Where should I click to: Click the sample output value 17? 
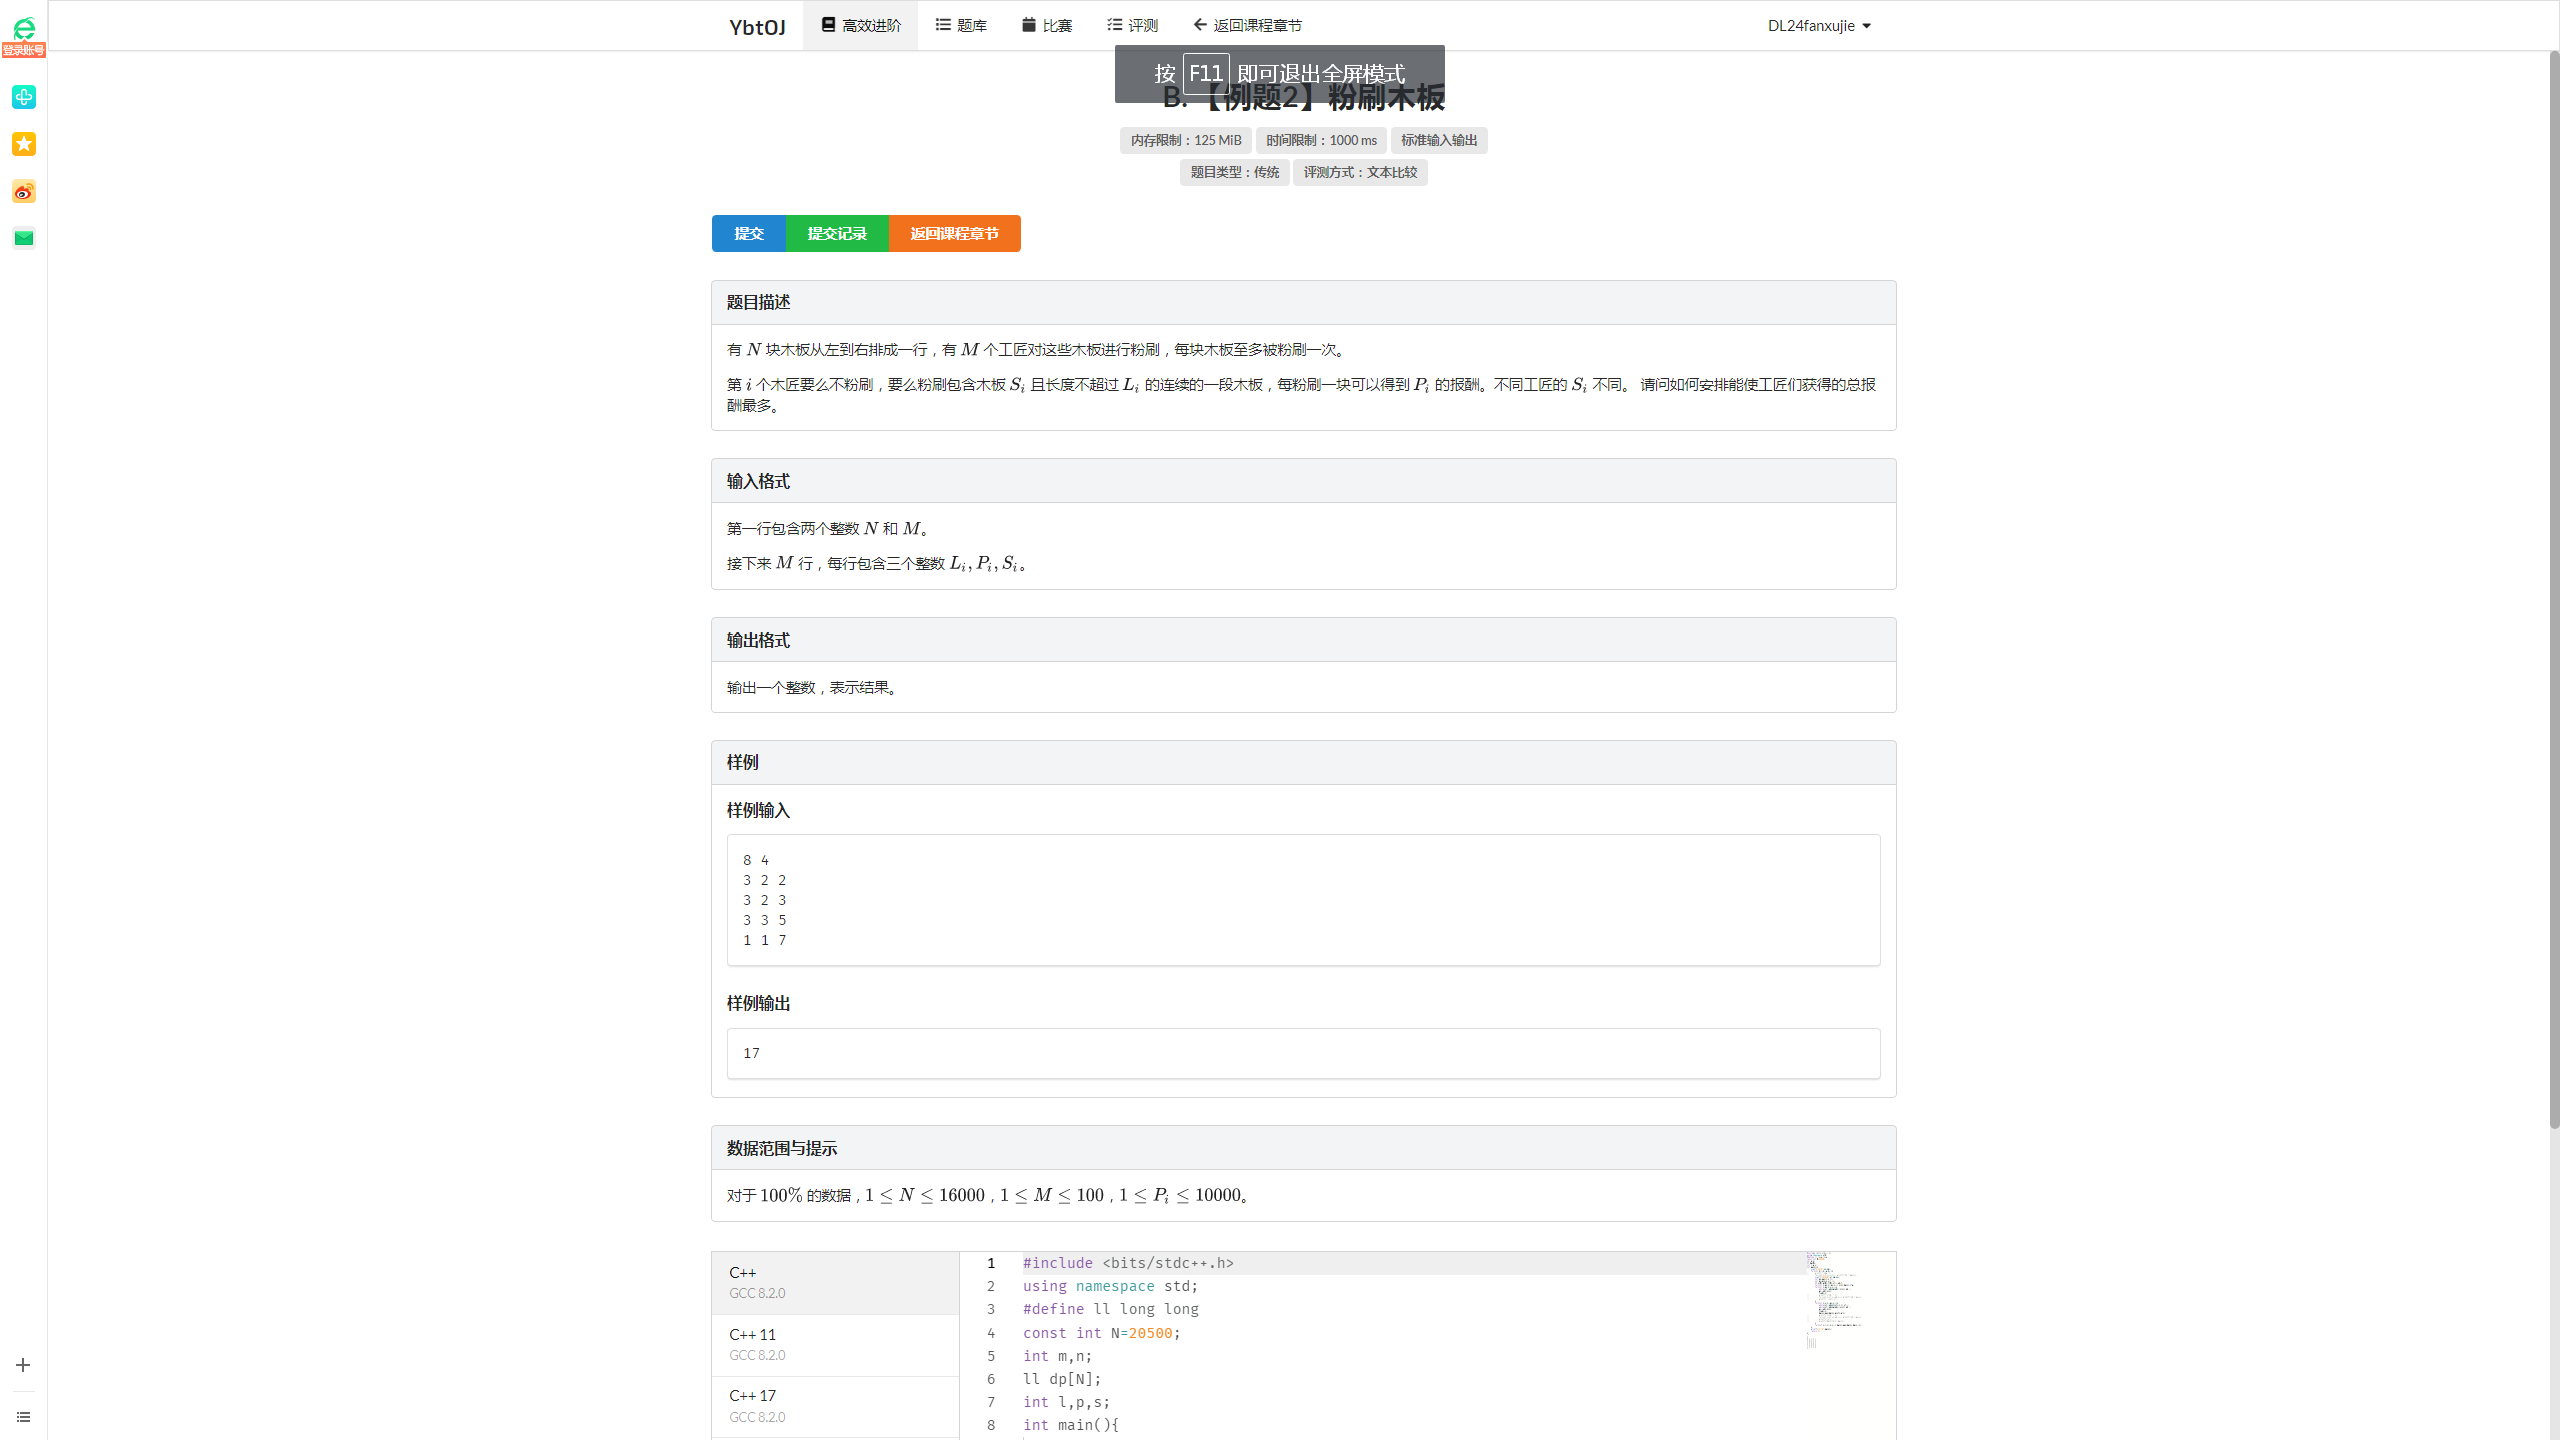click(751, 1053)
